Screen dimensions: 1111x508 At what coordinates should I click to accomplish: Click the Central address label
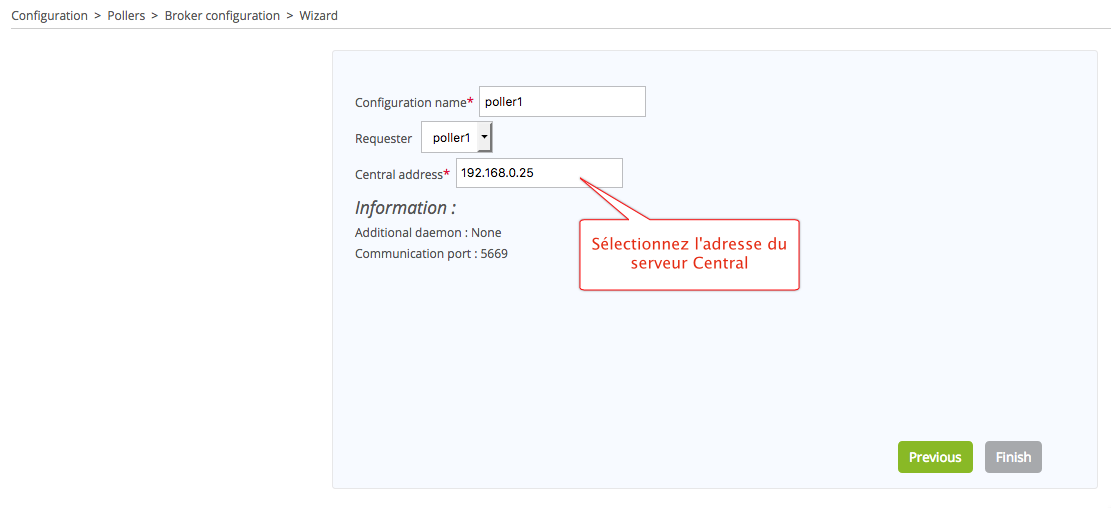pos(398,175)
